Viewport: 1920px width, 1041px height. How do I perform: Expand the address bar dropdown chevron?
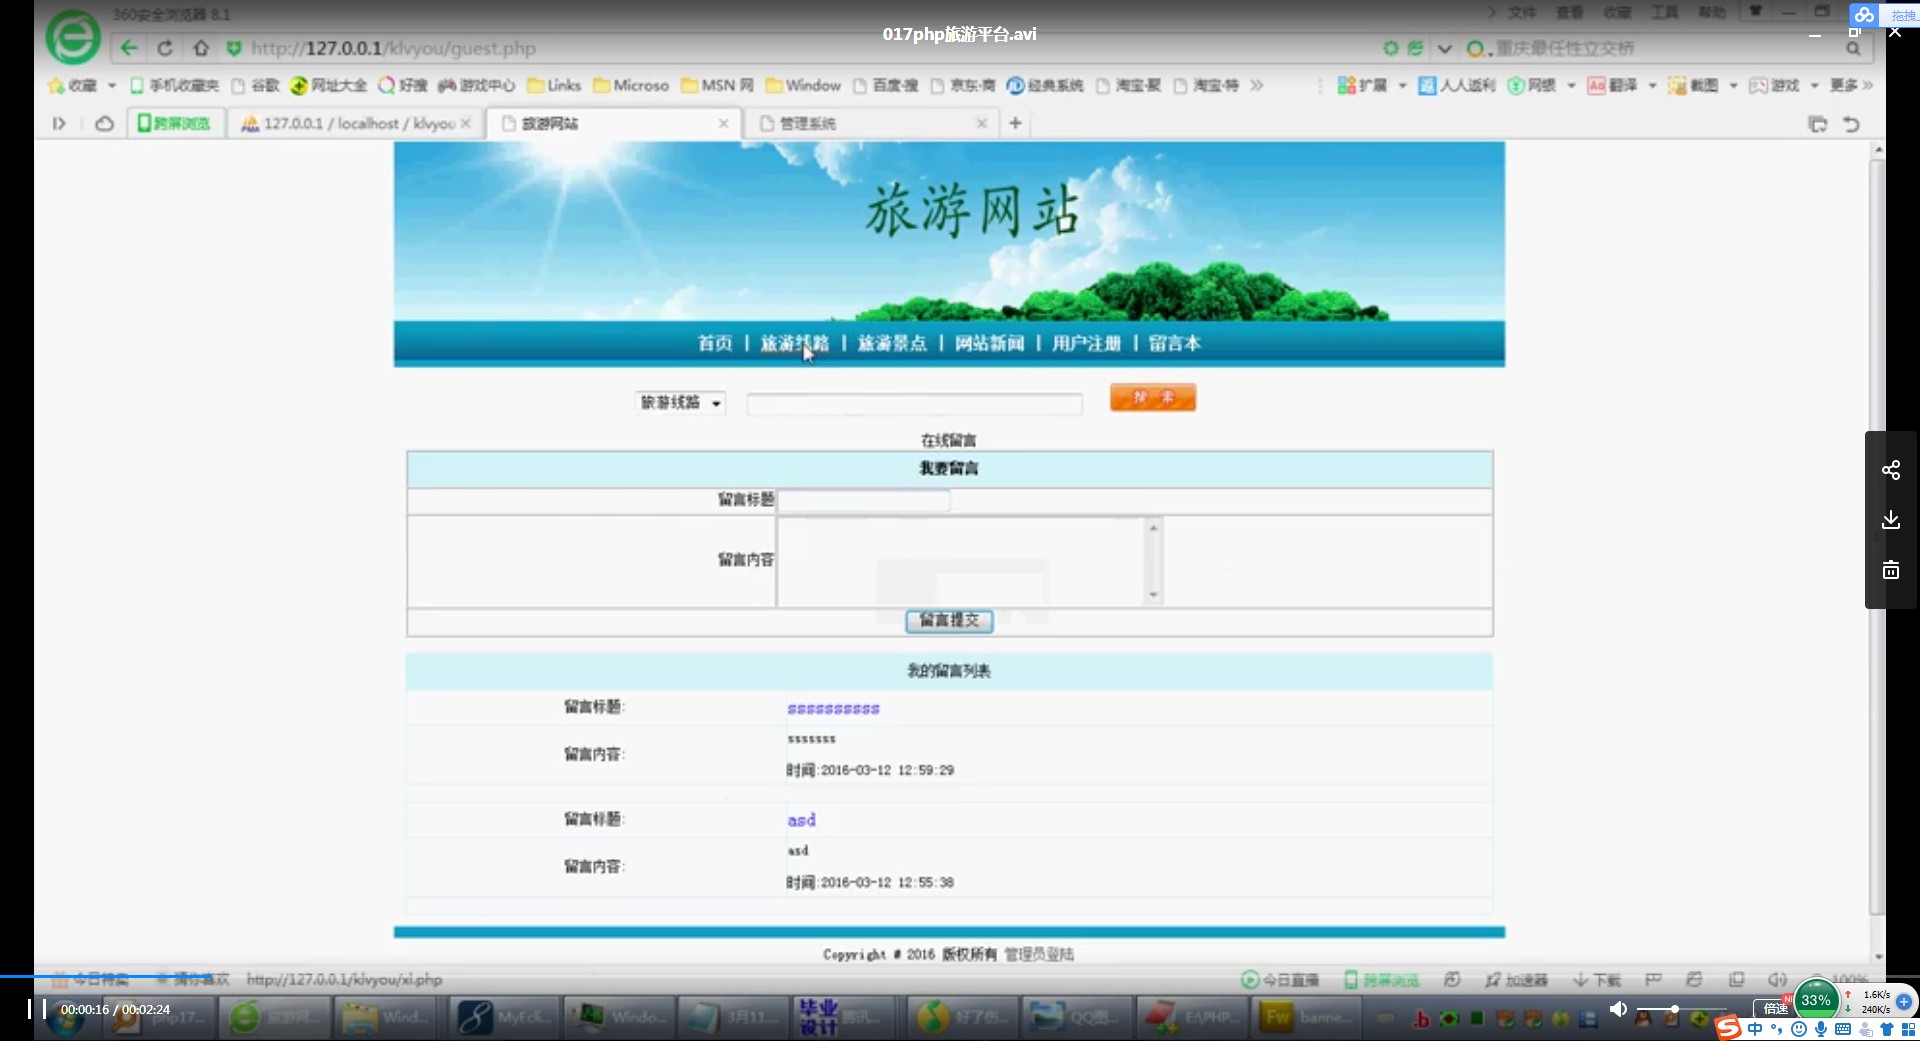point(1444,48)
